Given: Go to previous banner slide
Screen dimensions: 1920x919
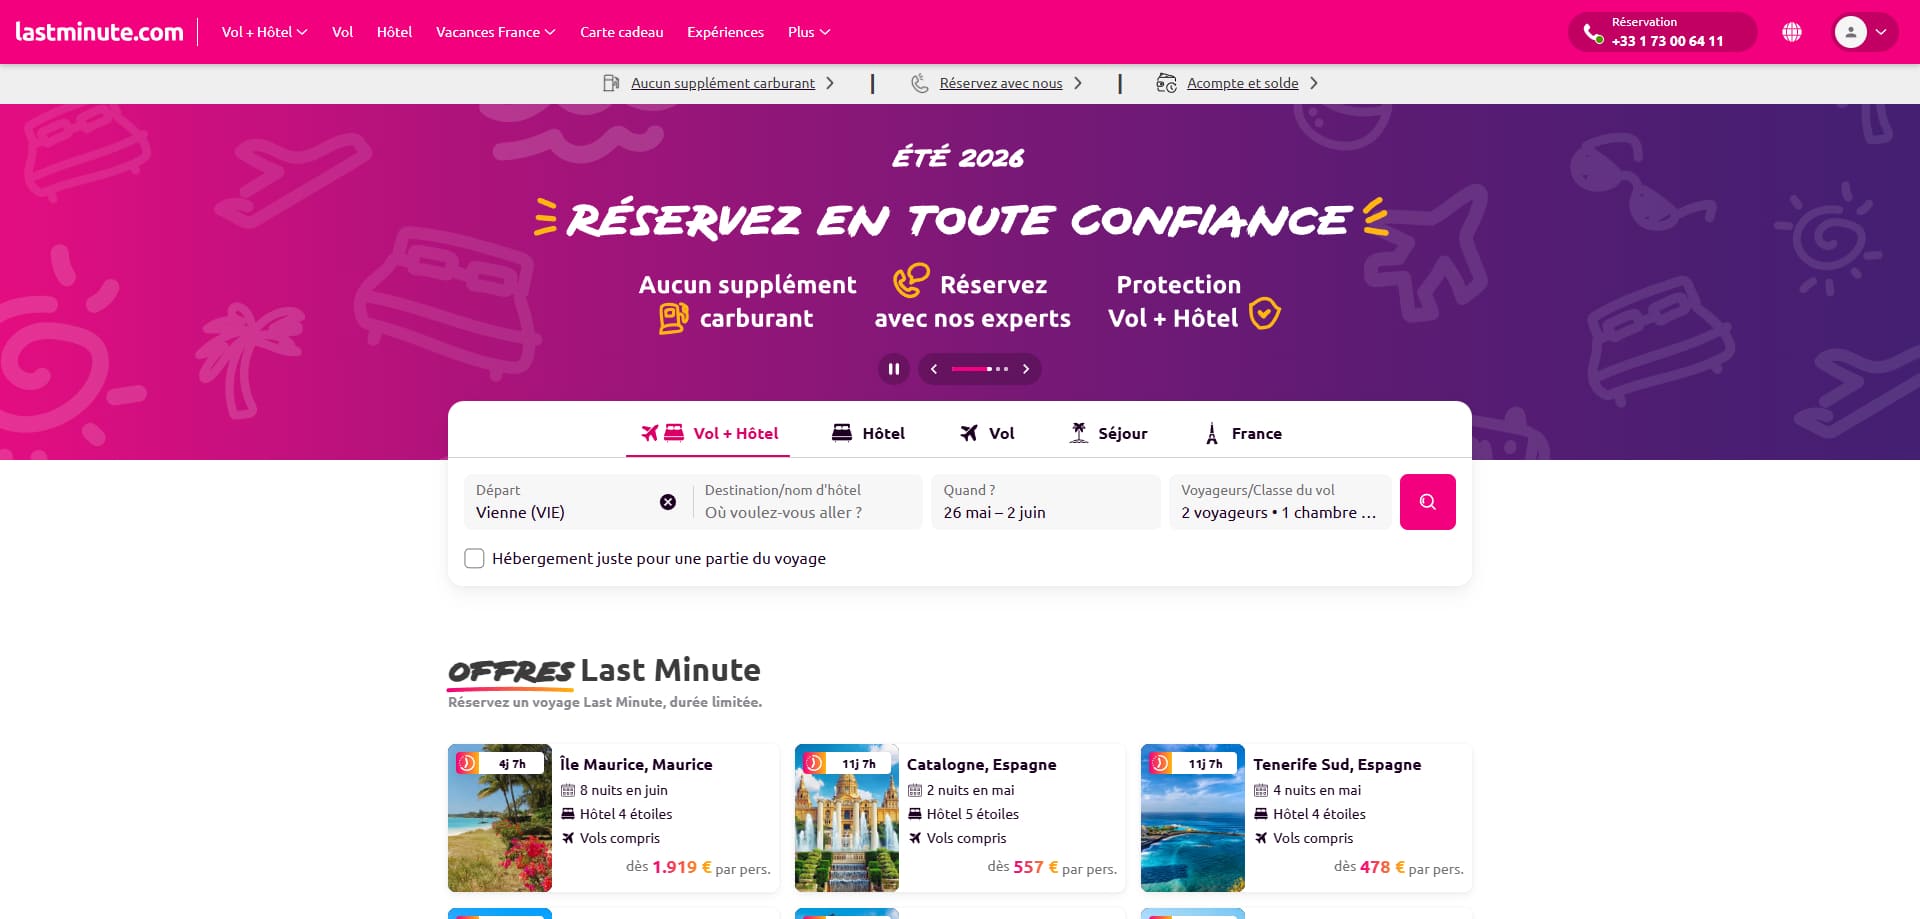Looking at the screenshot, I should [934, 369].
